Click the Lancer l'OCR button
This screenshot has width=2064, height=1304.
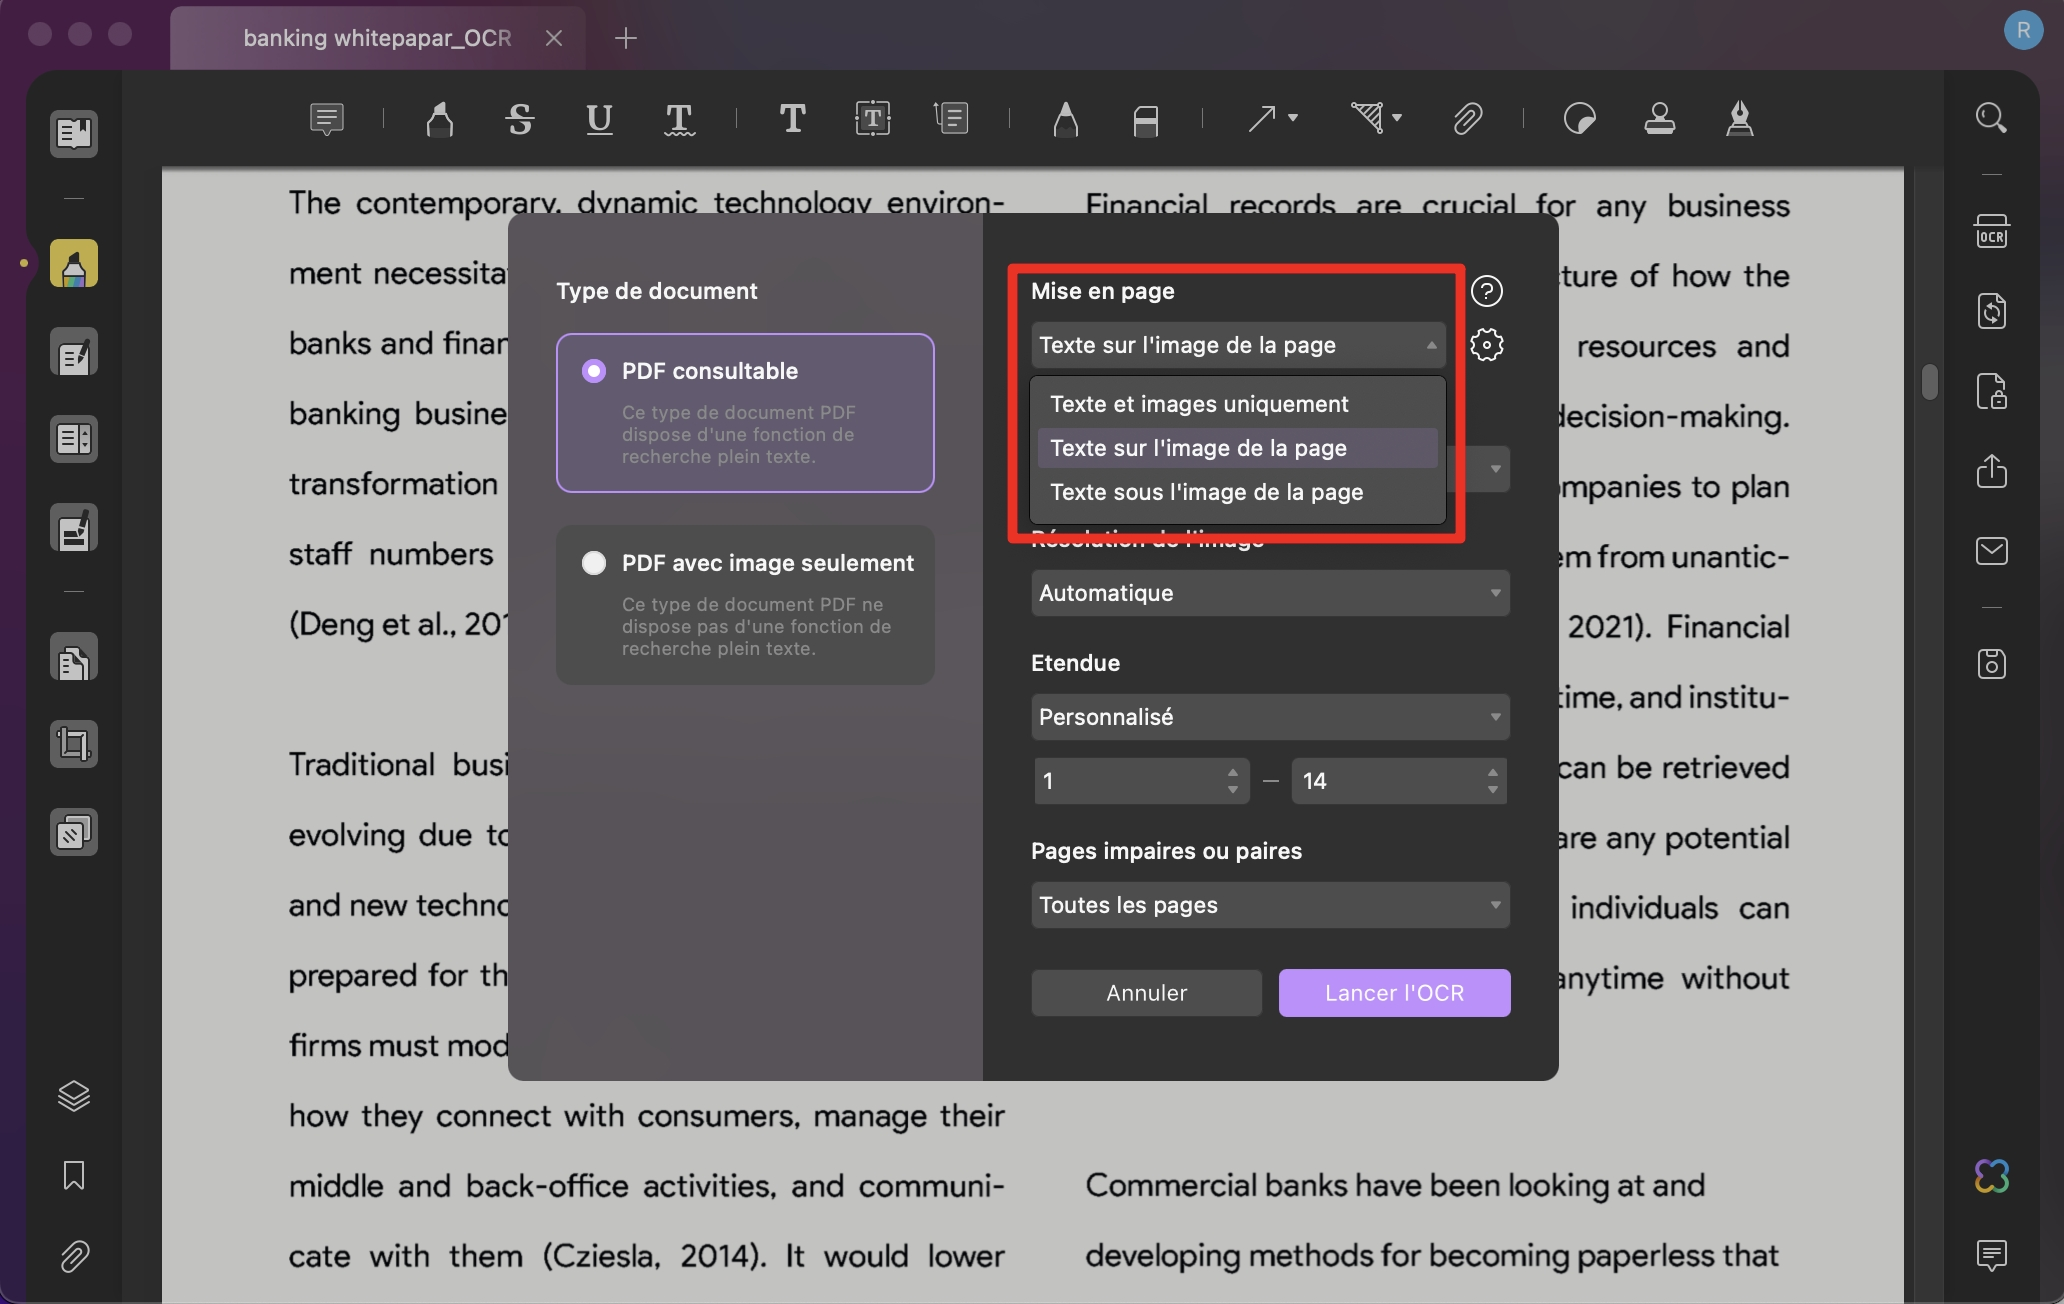[x=1394, y=993]
